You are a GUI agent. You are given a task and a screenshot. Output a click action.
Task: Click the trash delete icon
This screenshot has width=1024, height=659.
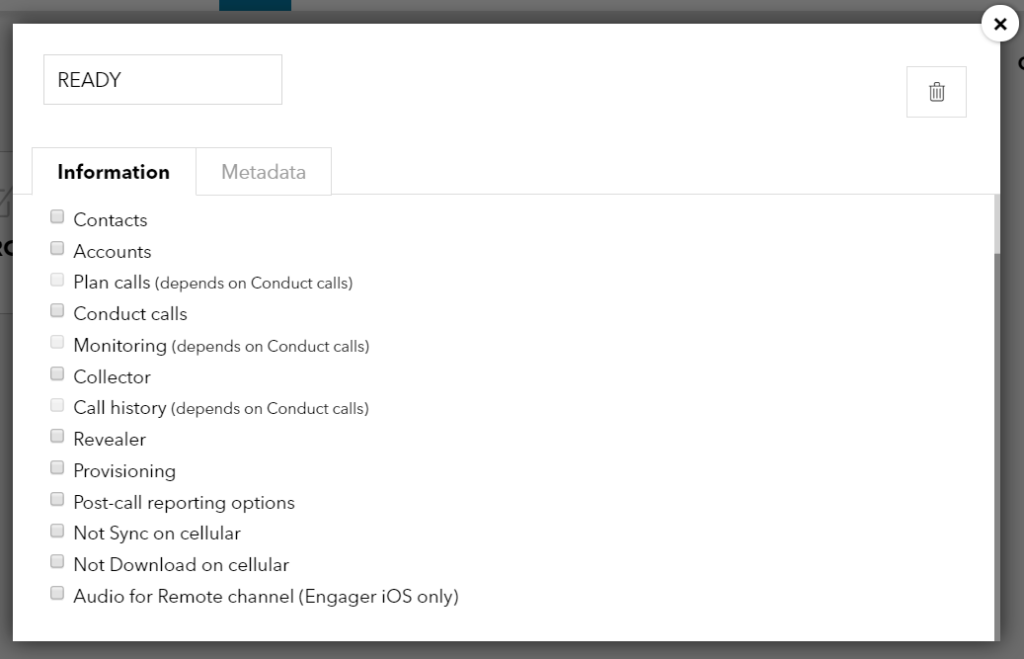coord(936,92)
